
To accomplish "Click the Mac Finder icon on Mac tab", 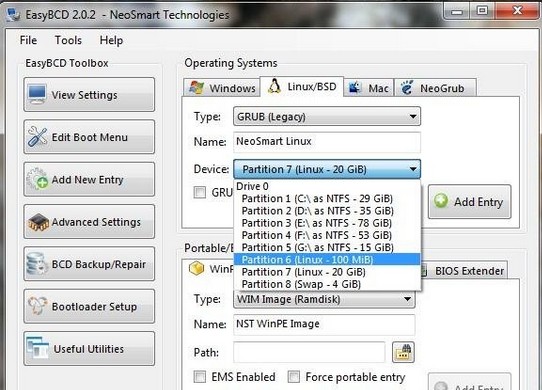I will click(x=355, y=88).
